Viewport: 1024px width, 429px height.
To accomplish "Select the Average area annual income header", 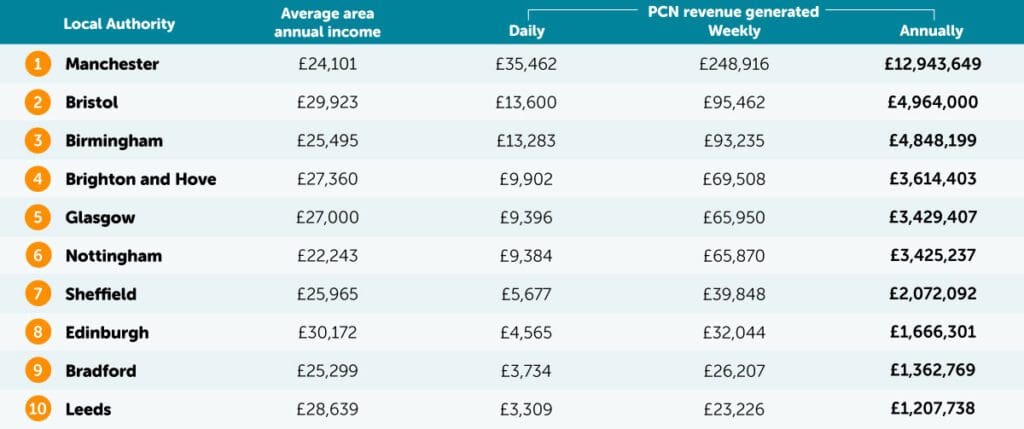I will point(327,23).
